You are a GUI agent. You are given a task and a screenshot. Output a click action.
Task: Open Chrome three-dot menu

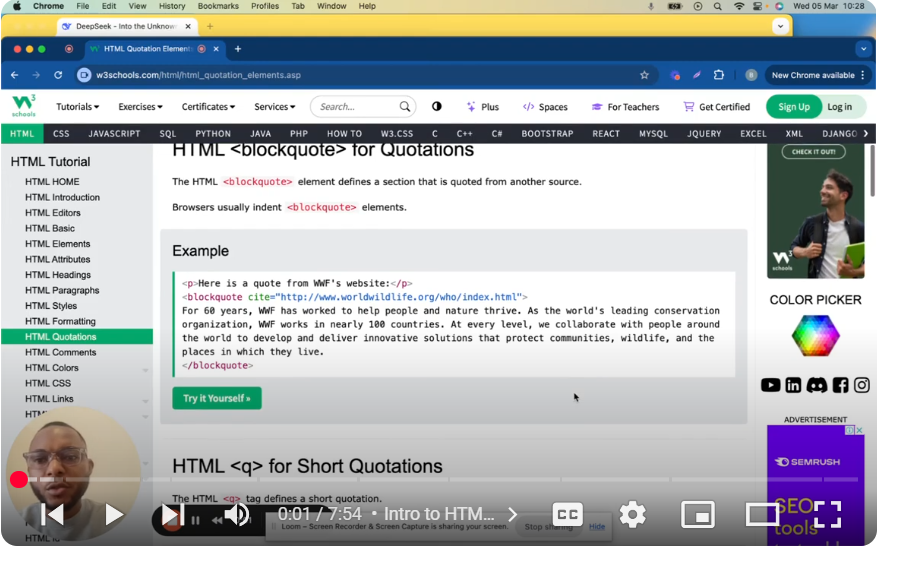(863, 75)
